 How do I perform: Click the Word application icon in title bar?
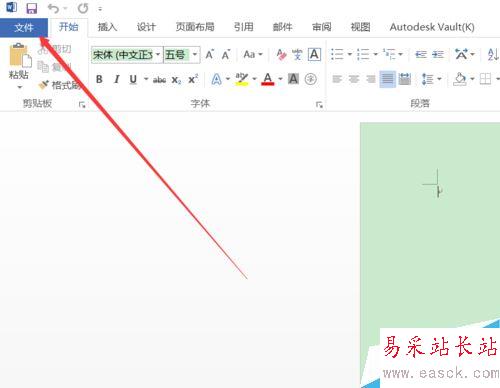point(11,7)
